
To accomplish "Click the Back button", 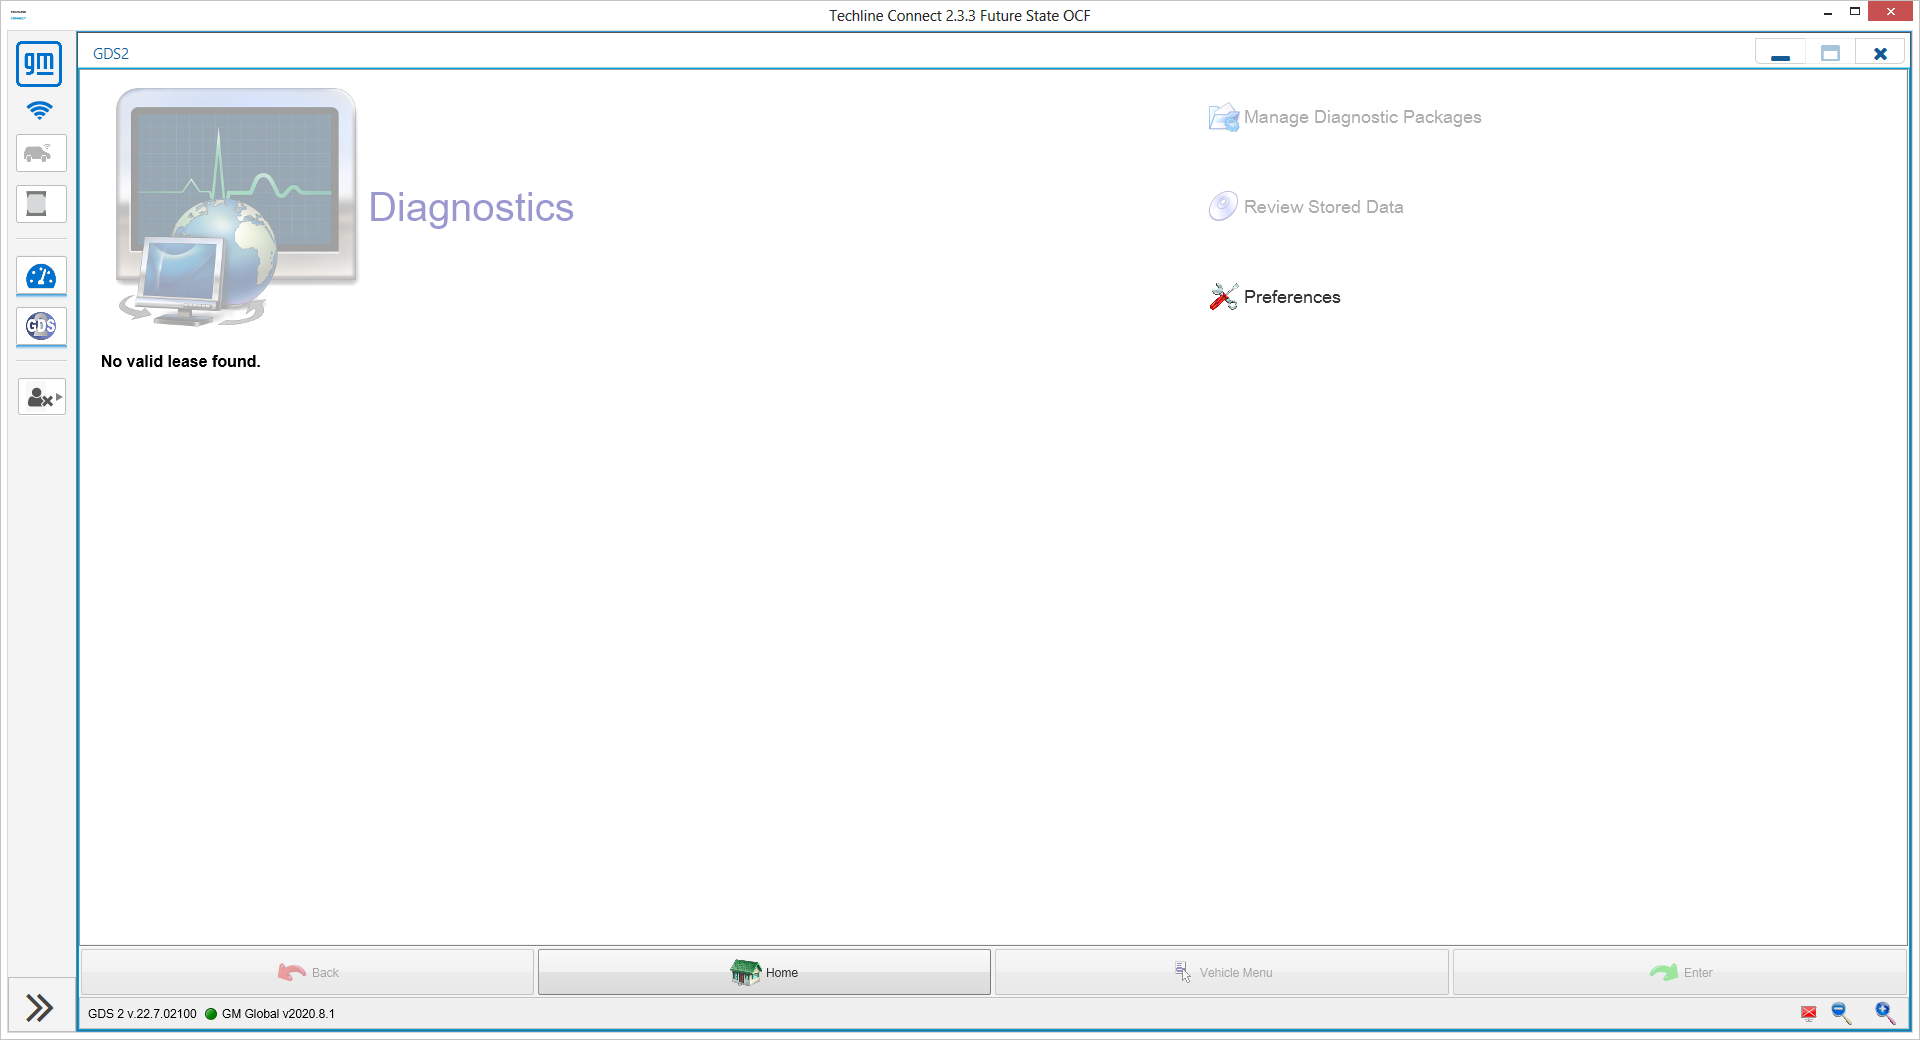I will point(307,972).
